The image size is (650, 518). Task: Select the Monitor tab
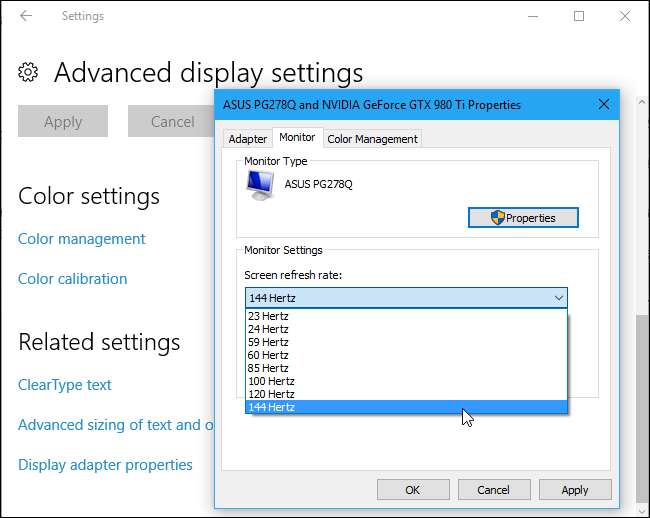(297, 138)
